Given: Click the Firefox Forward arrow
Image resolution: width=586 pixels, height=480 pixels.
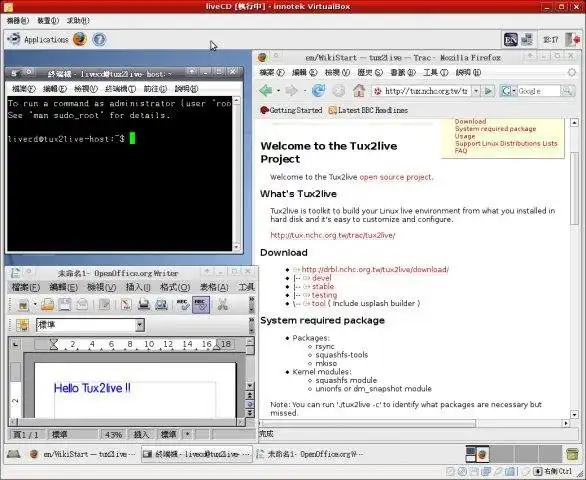Looking at the screenshot, I should [291, 90].
